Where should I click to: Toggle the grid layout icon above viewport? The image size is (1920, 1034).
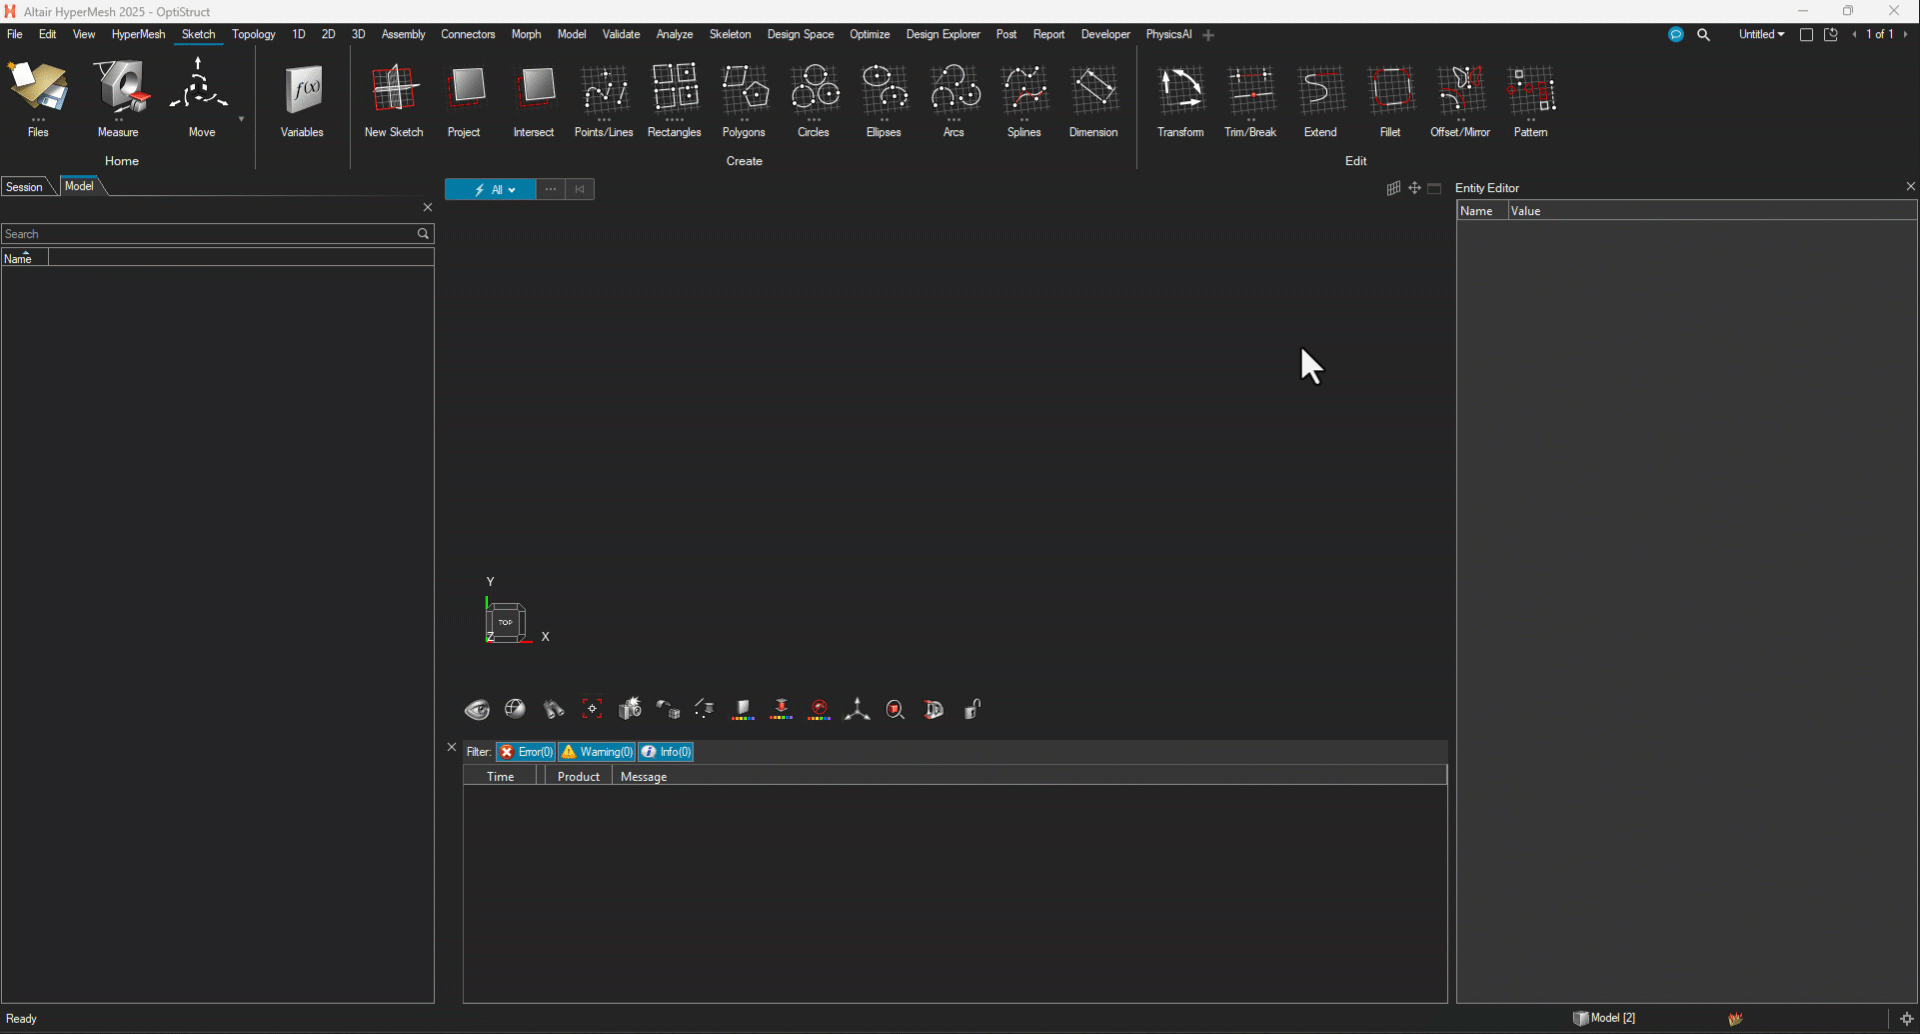click(1393, 188)
